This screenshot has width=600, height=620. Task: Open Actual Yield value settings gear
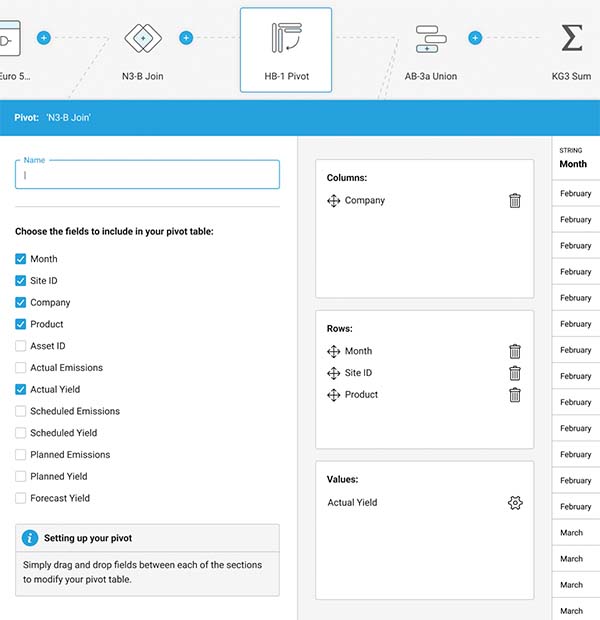515,503
